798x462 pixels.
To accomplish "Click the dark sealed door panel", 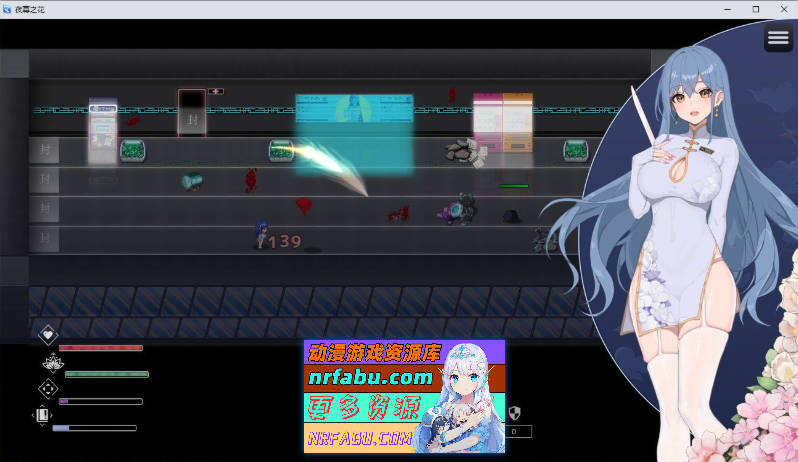I will tap(191, 112).
